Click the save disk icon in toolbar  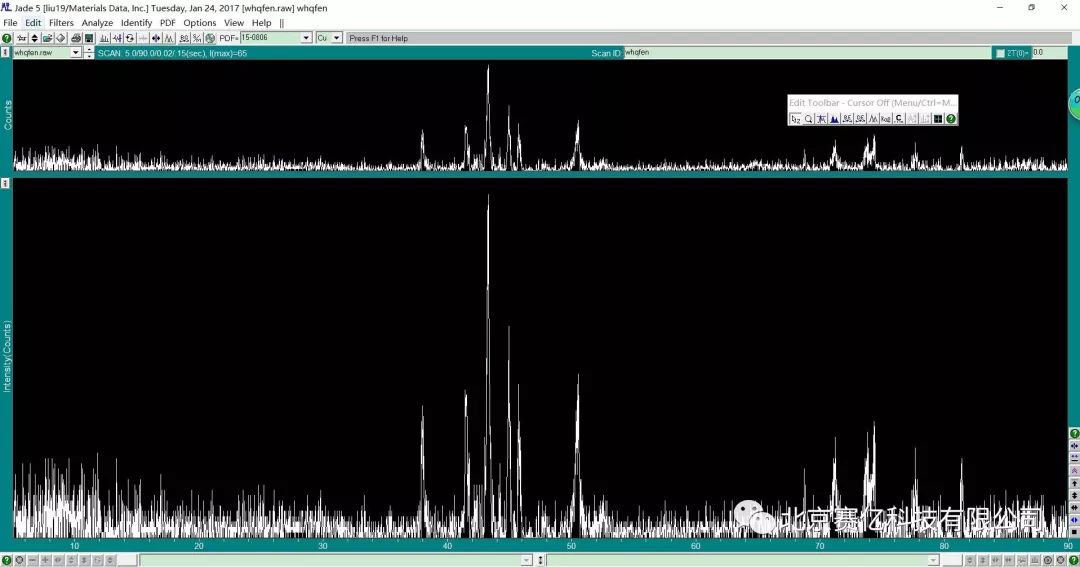click(89, 38)
